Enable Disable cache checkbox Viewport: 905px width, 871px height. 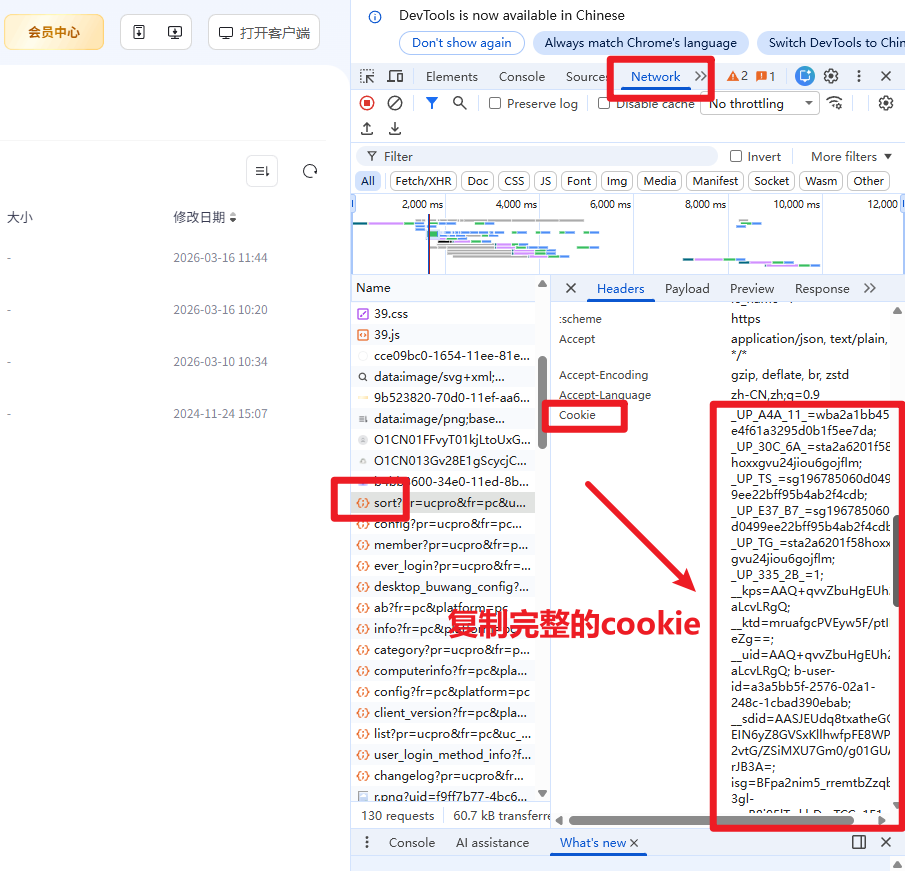pyautogui.click(x=603, y=103)
